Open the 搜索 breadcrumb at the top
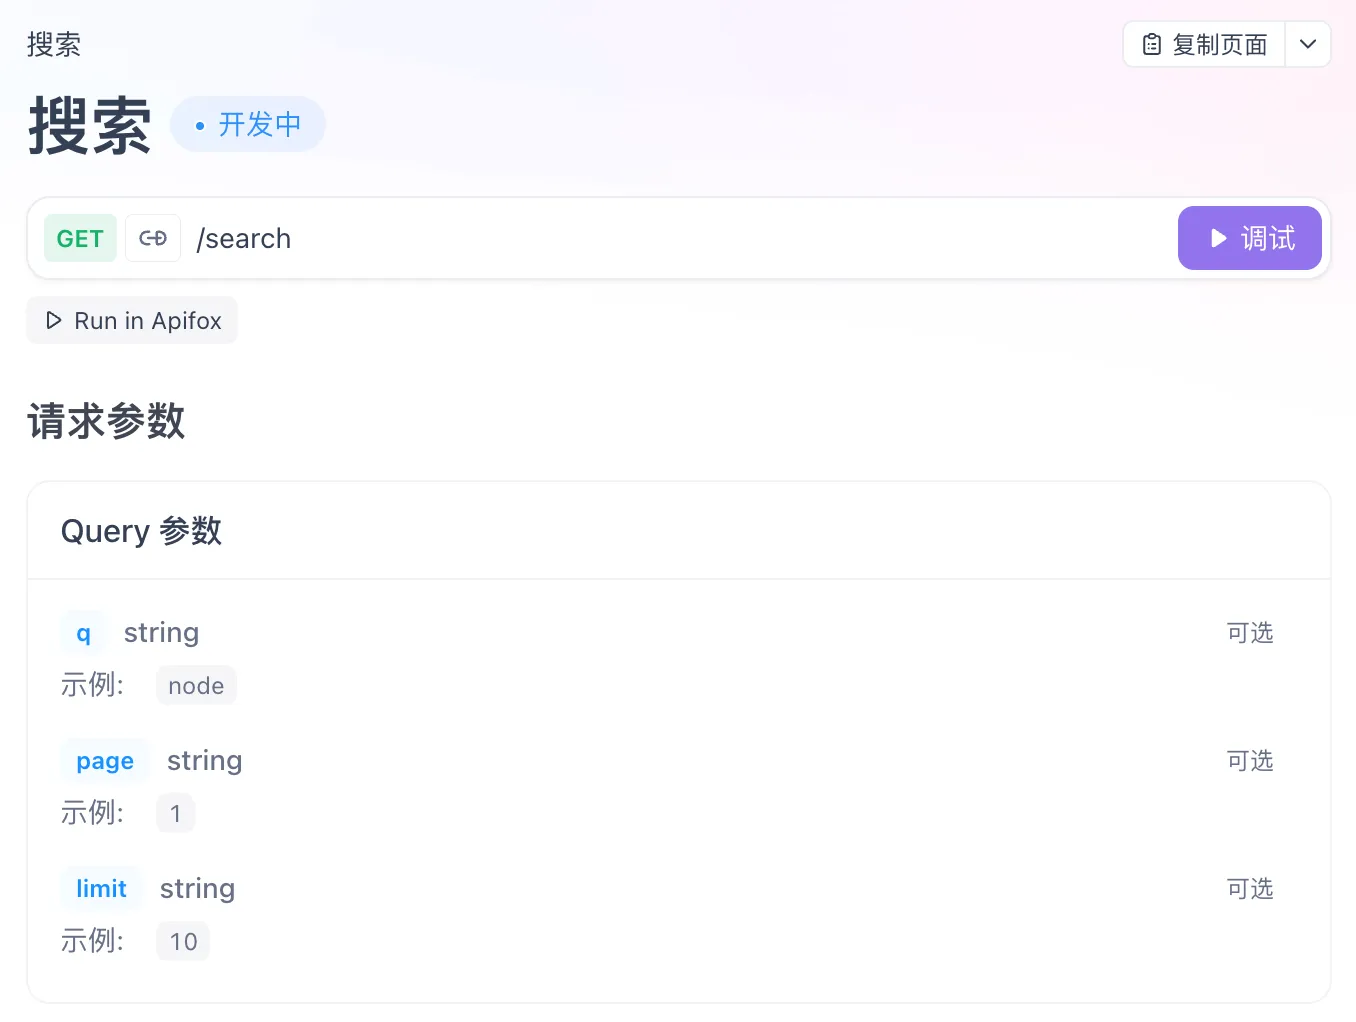This screenshot has height=1022, width=1356. (54, 45)
